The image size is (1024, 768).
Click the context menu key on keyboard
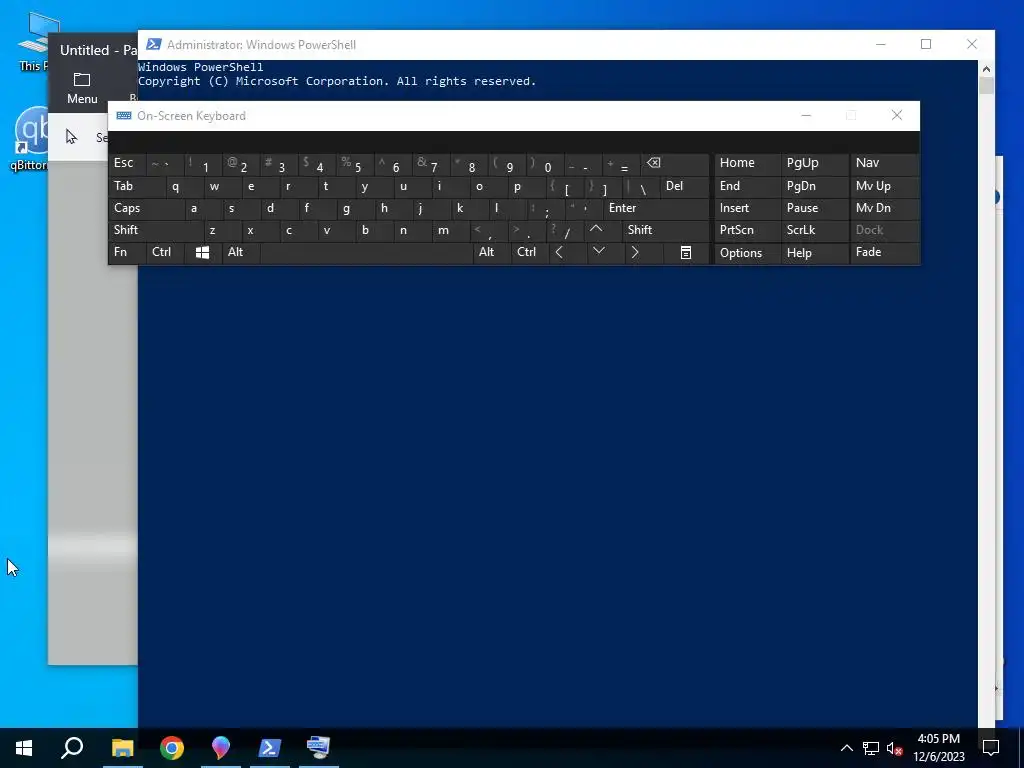pos(686,253)
